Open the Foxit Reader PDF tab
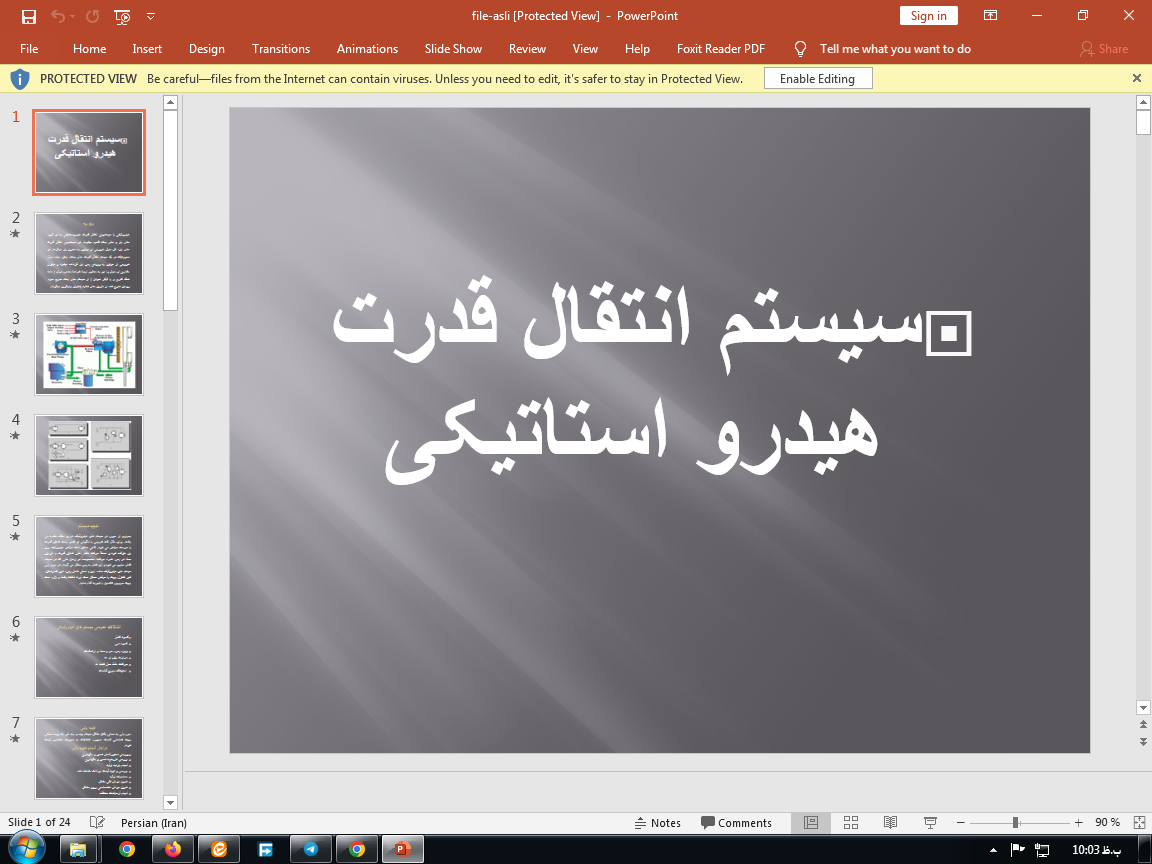The width and height of the screenshot is (1152, 864). tap(721, 48)
